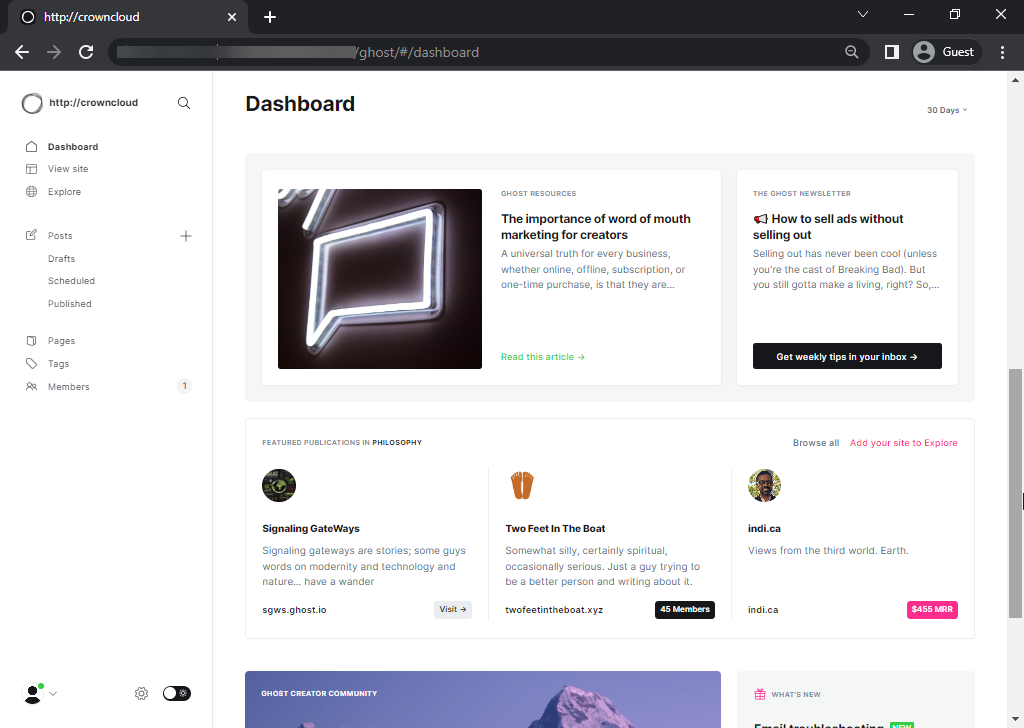Toggle dark mode switch in sidebar
Image resolution: width=1024 pixels, height=728 pixels.
(x=177, y=693)
